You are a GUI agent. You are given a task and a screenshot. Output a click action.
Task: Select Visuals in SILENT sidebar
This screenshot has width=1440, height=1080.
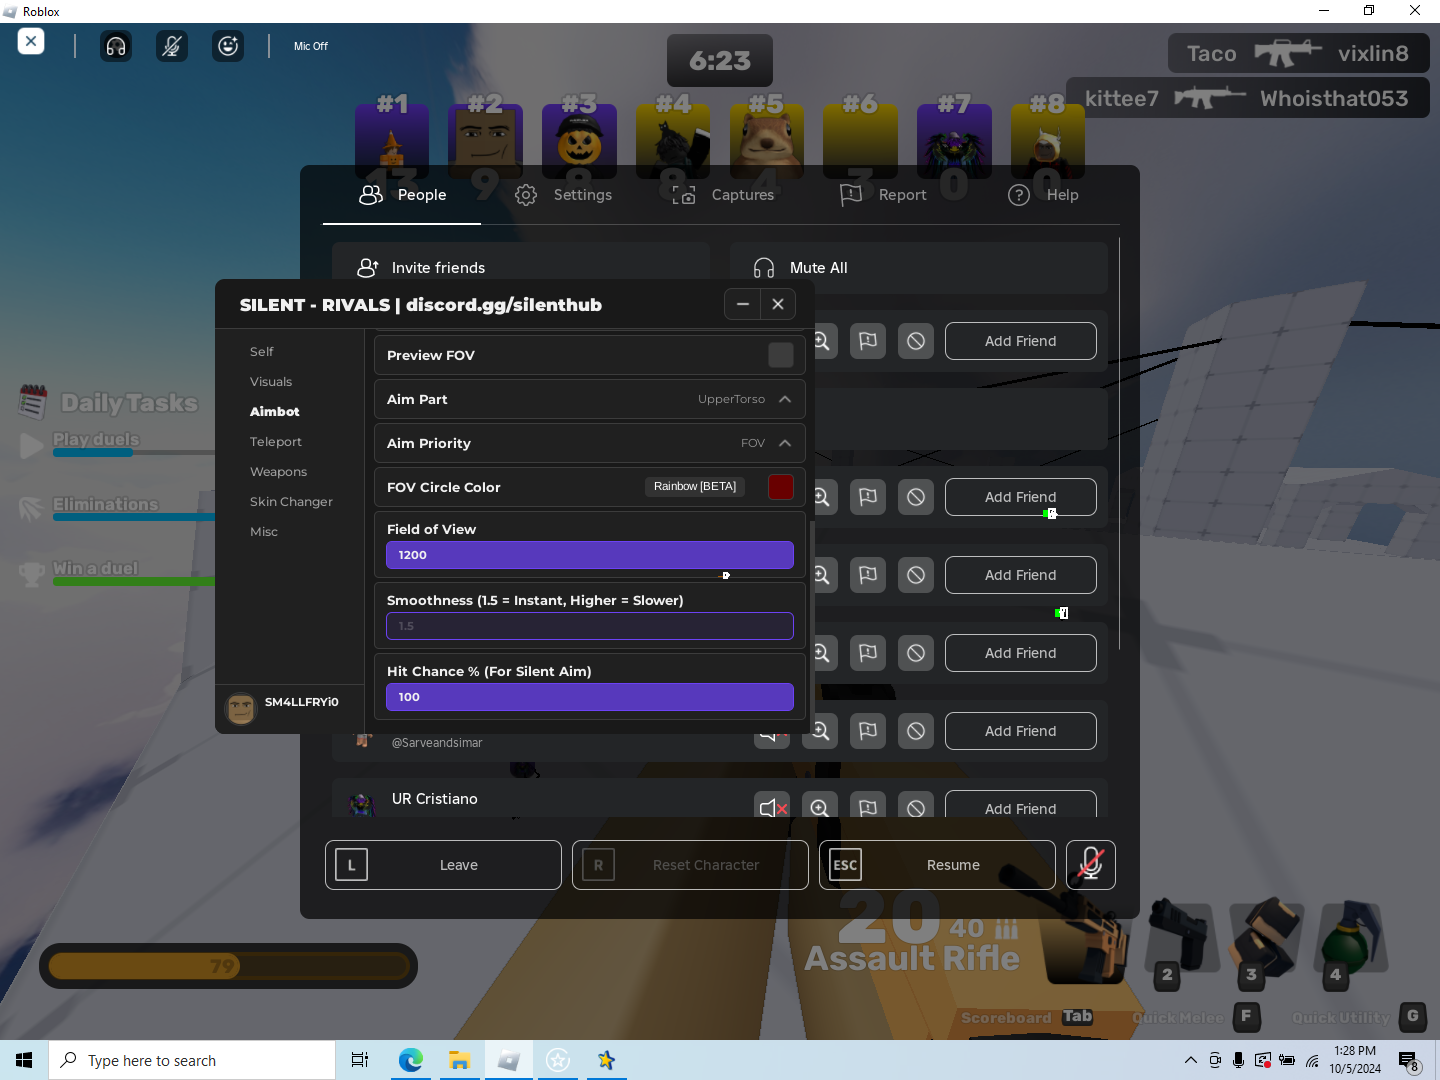point(271,382)
